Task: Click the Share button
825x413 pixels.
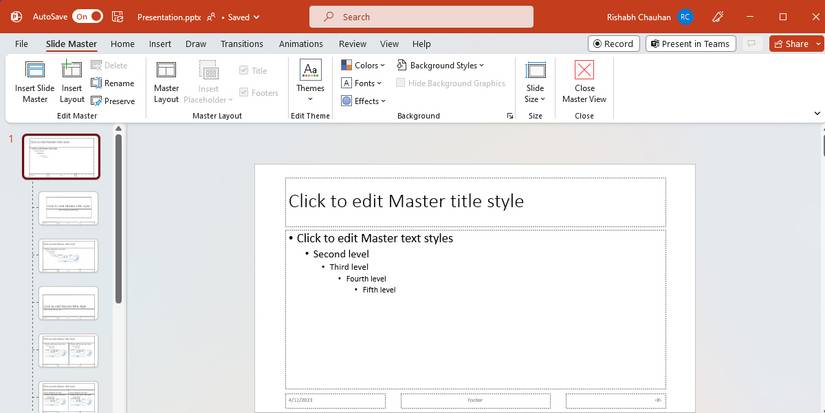Action: pyautogui.click(x=791, y=44)
